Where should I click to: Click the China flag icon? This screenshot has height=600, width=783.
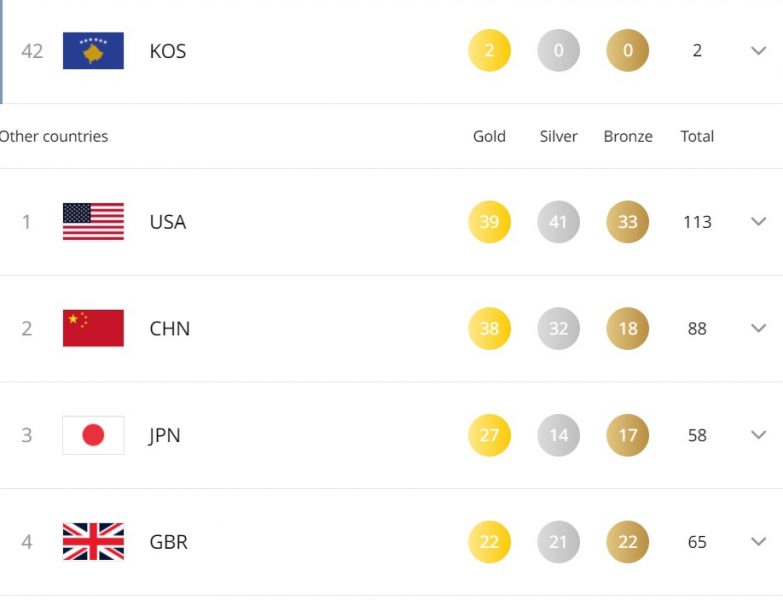pyautogui.click(x=93, y=328)
